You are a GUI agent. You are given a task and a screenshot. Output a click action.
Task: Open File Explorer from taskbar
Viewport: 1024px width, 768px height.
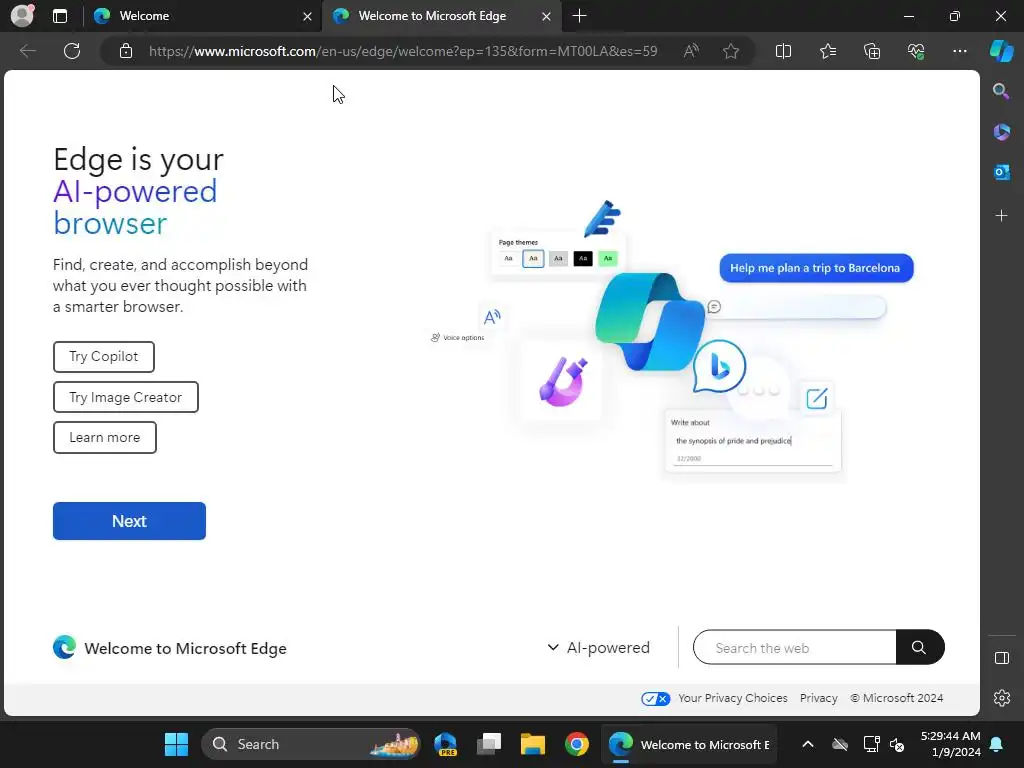pos(533,744)
